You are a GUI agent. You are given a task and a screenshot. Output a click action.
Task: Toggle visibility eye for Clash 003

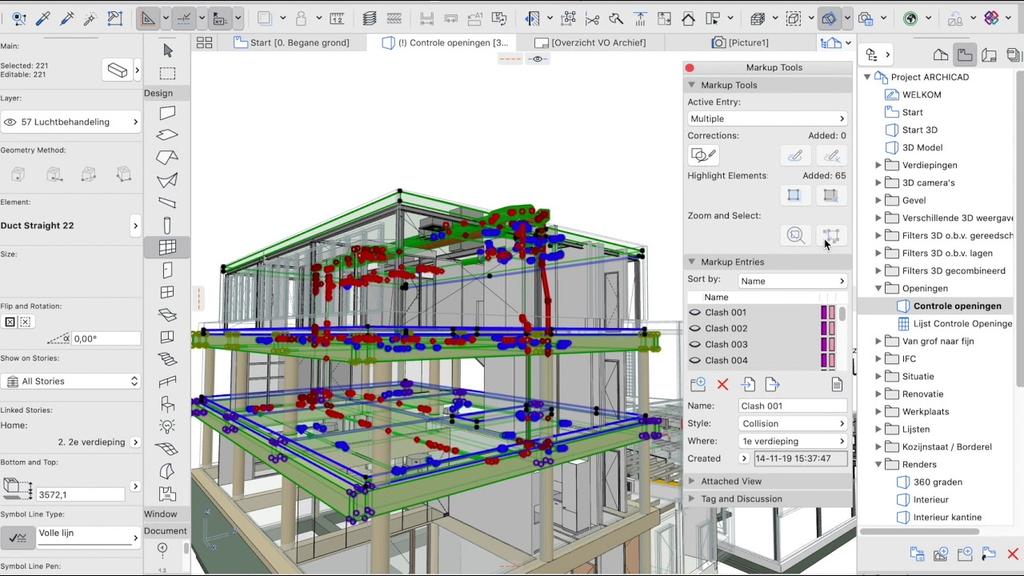pyautogui.click(x=695, y=344)
